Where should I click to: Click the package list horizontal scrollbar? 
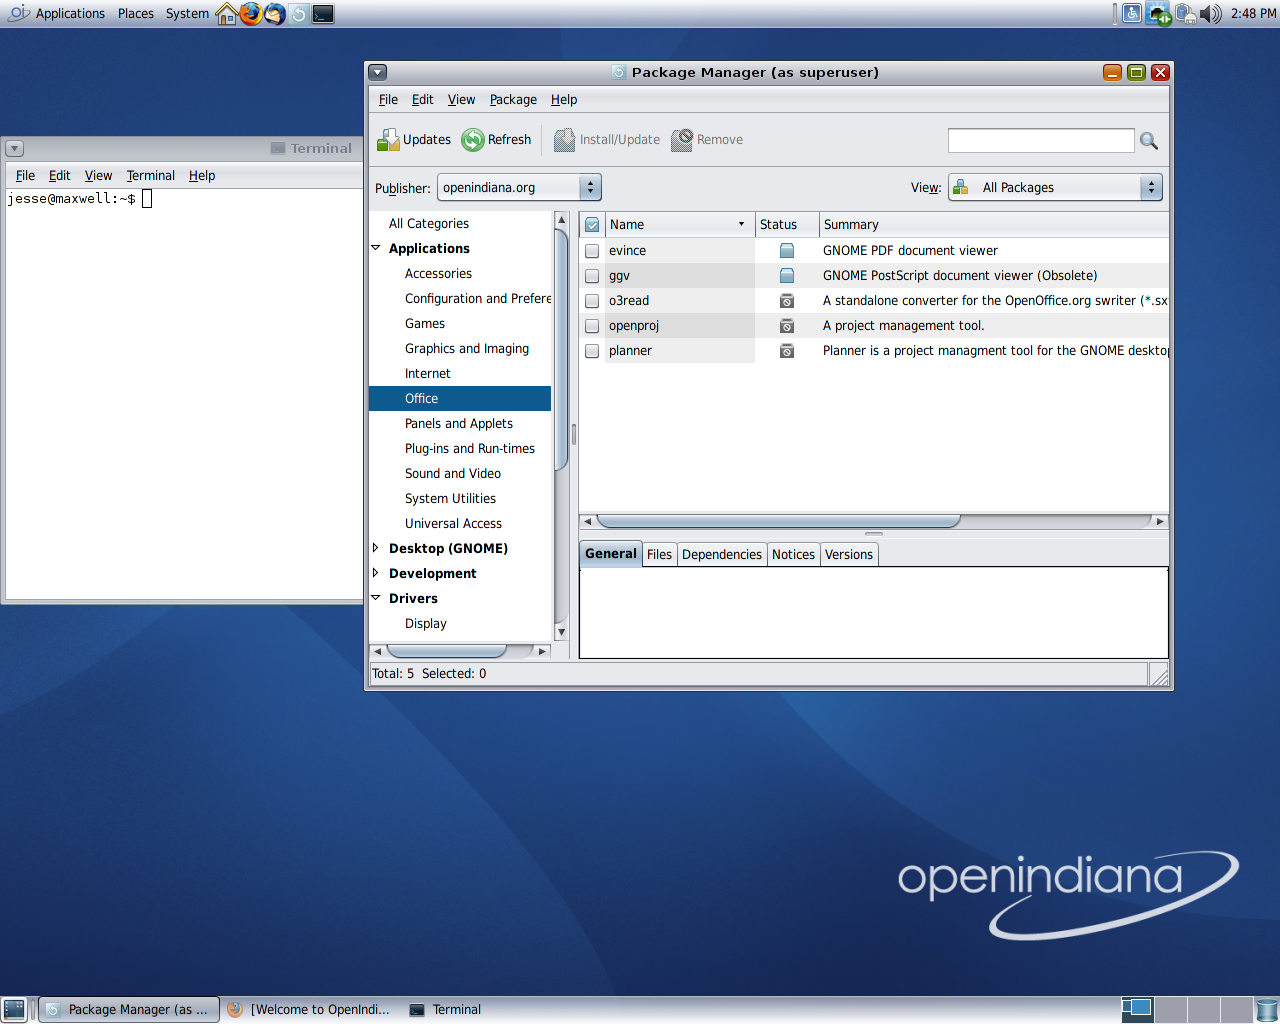(x=778, y=521)
